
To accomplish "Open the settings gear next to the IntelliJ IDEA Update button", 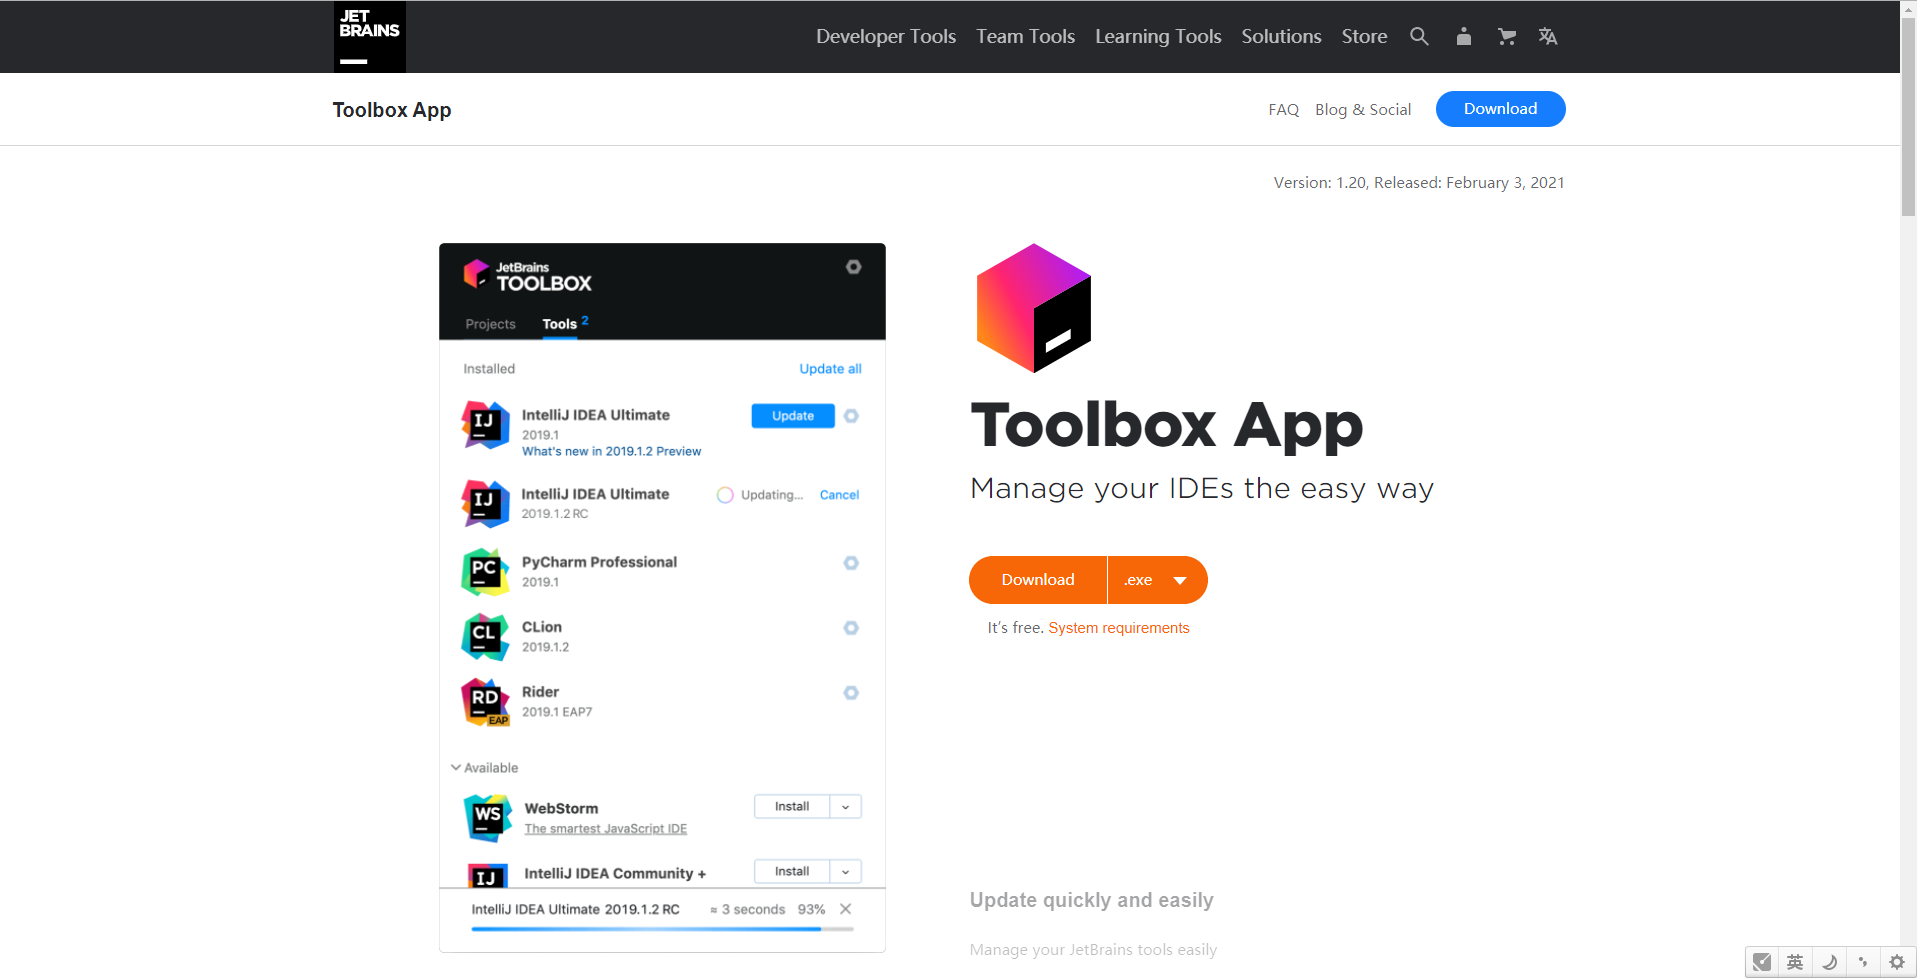I will coord(851,416).
